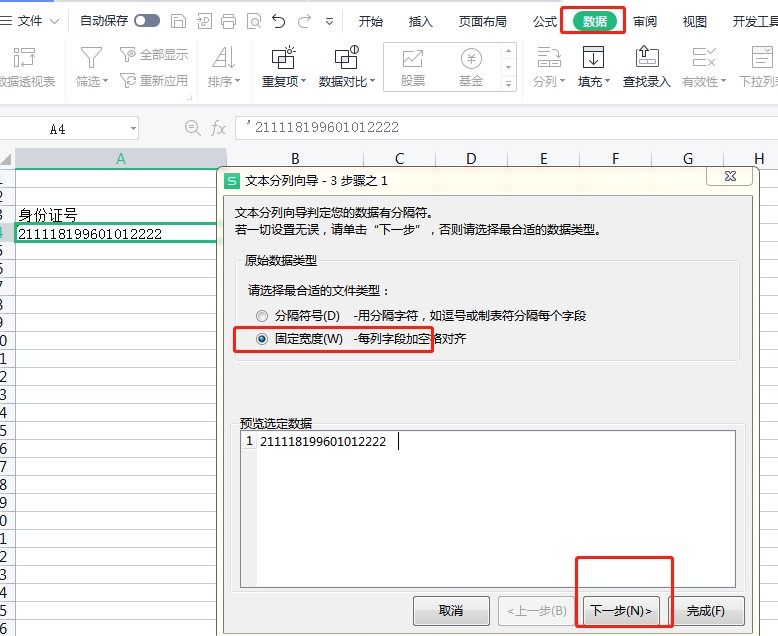Click the Redo arrow
The width and height of the screenshot is (778, 636).
(x=304, y=21)
